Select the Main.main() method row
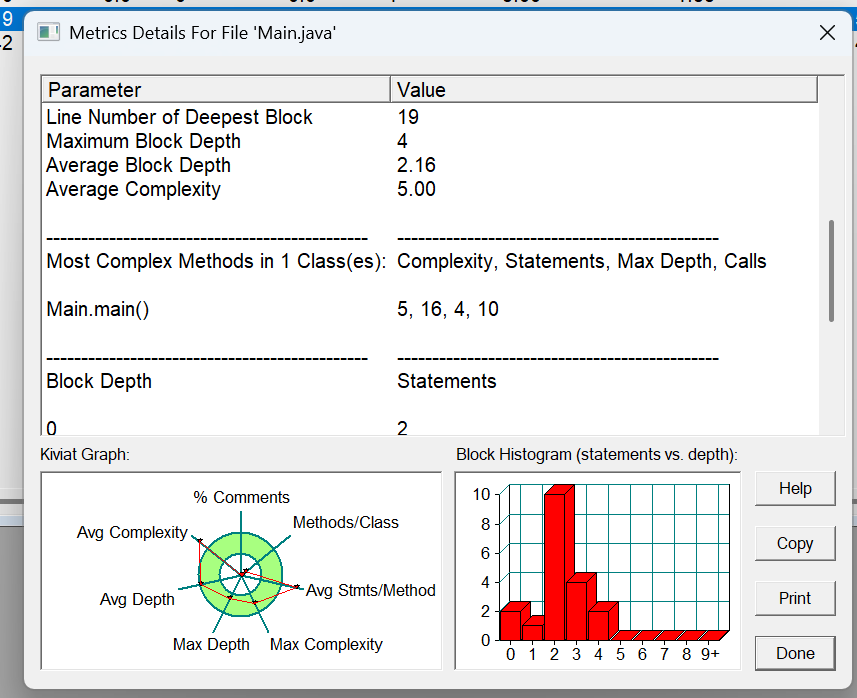857x698 pixels. [430, 309]
